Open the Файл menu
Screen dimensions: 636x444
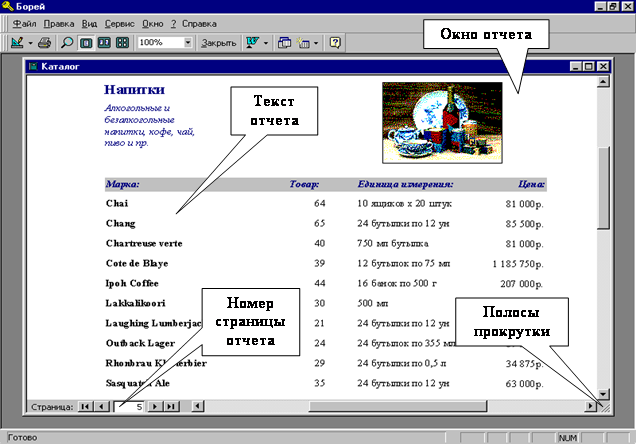(24, 24)
